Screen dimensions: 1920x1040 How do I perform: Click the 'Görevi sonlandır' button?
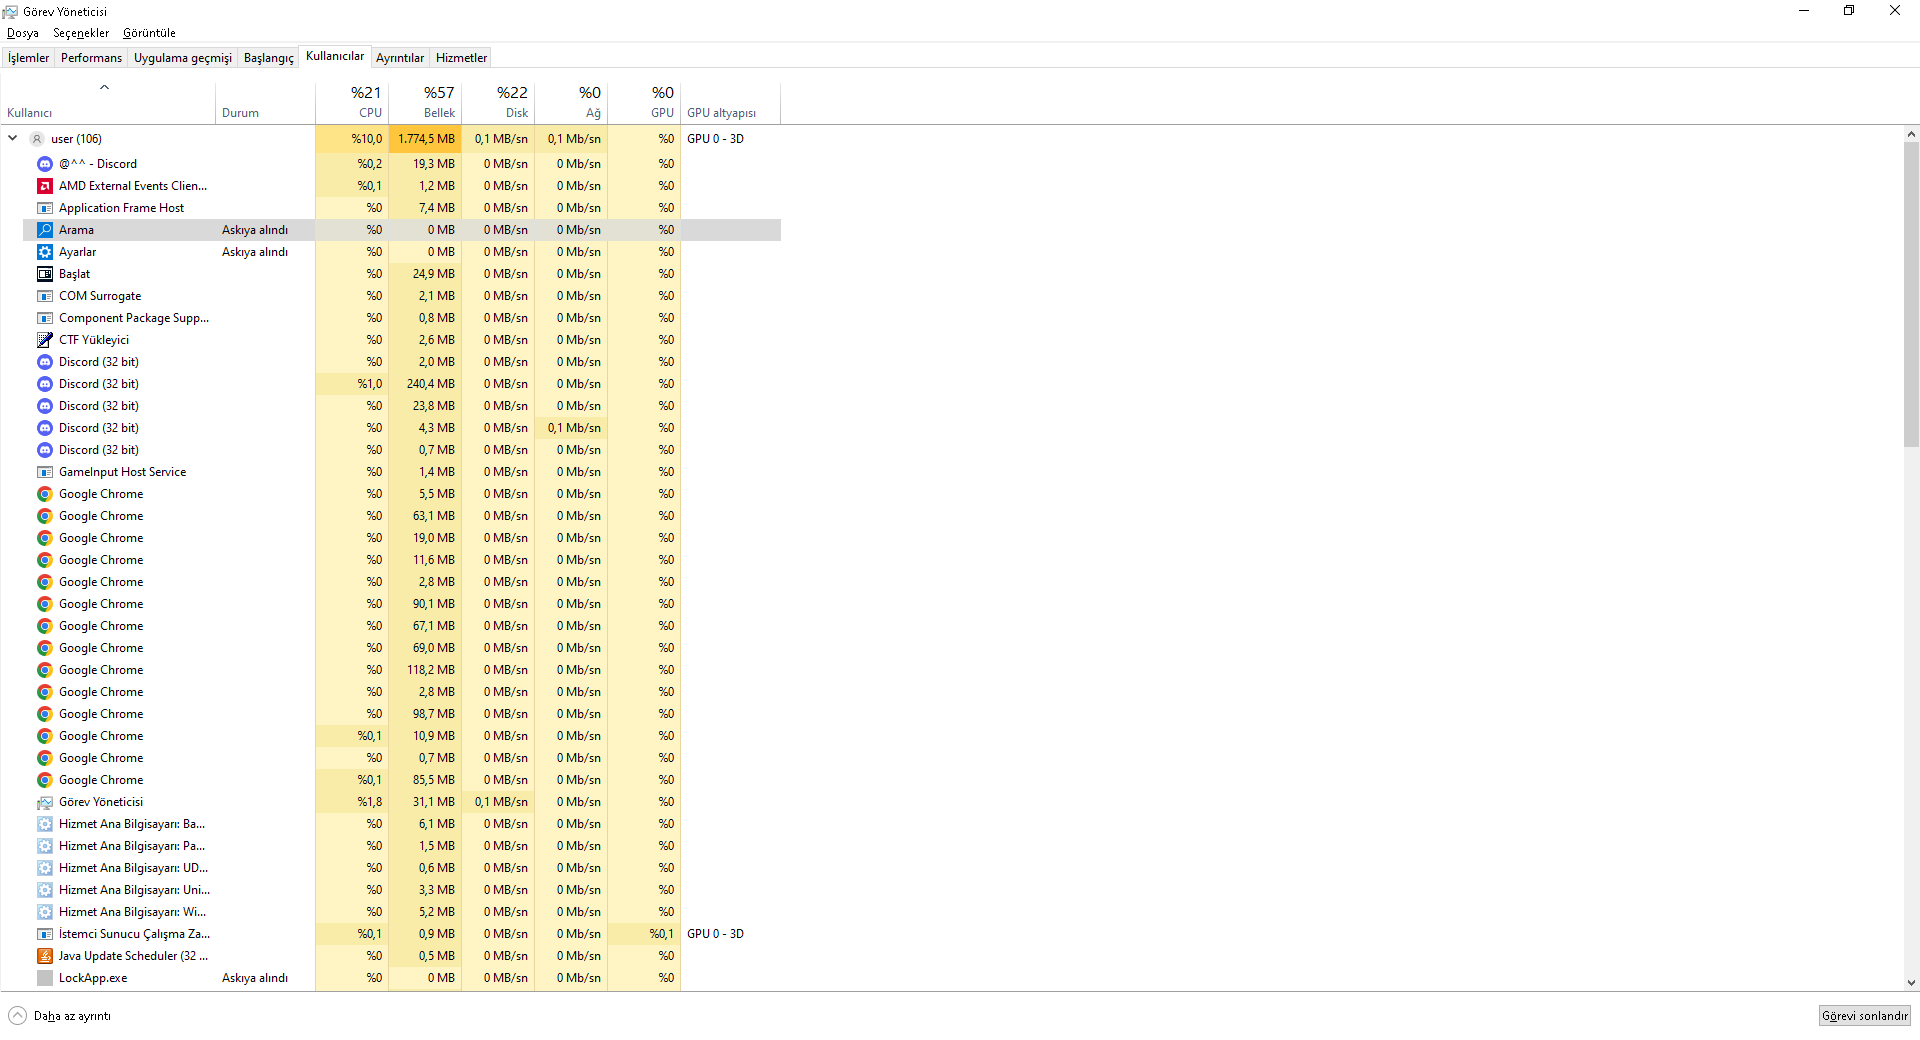[x=1865, y=1016]
